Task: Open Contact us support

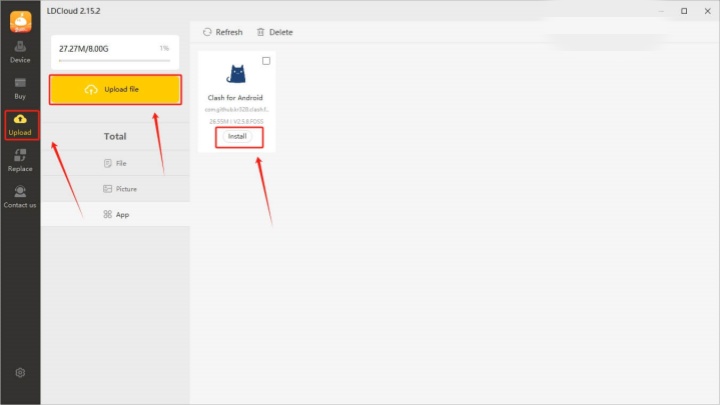Action: pos(20,196)
